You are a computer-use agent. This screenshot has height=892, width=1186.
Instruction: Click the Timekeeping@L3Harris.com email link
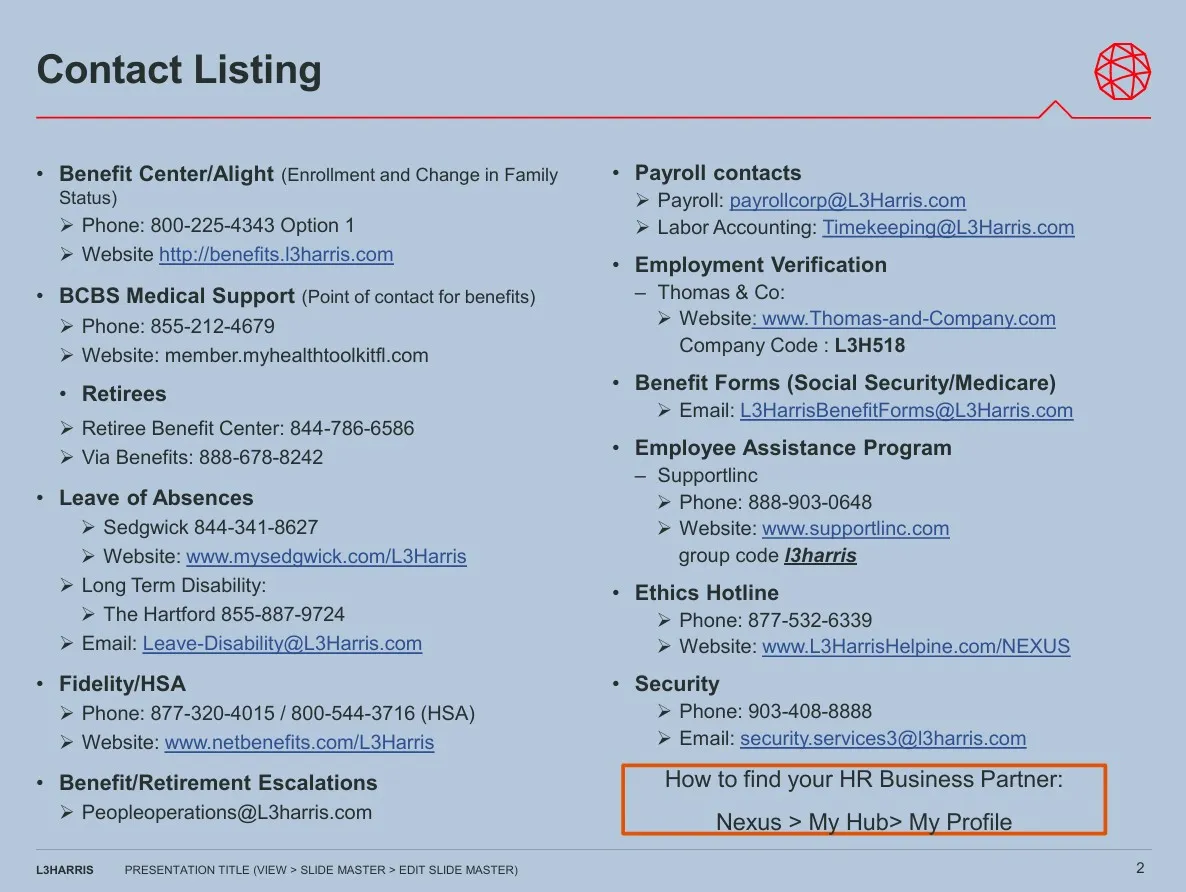[948, 227]
